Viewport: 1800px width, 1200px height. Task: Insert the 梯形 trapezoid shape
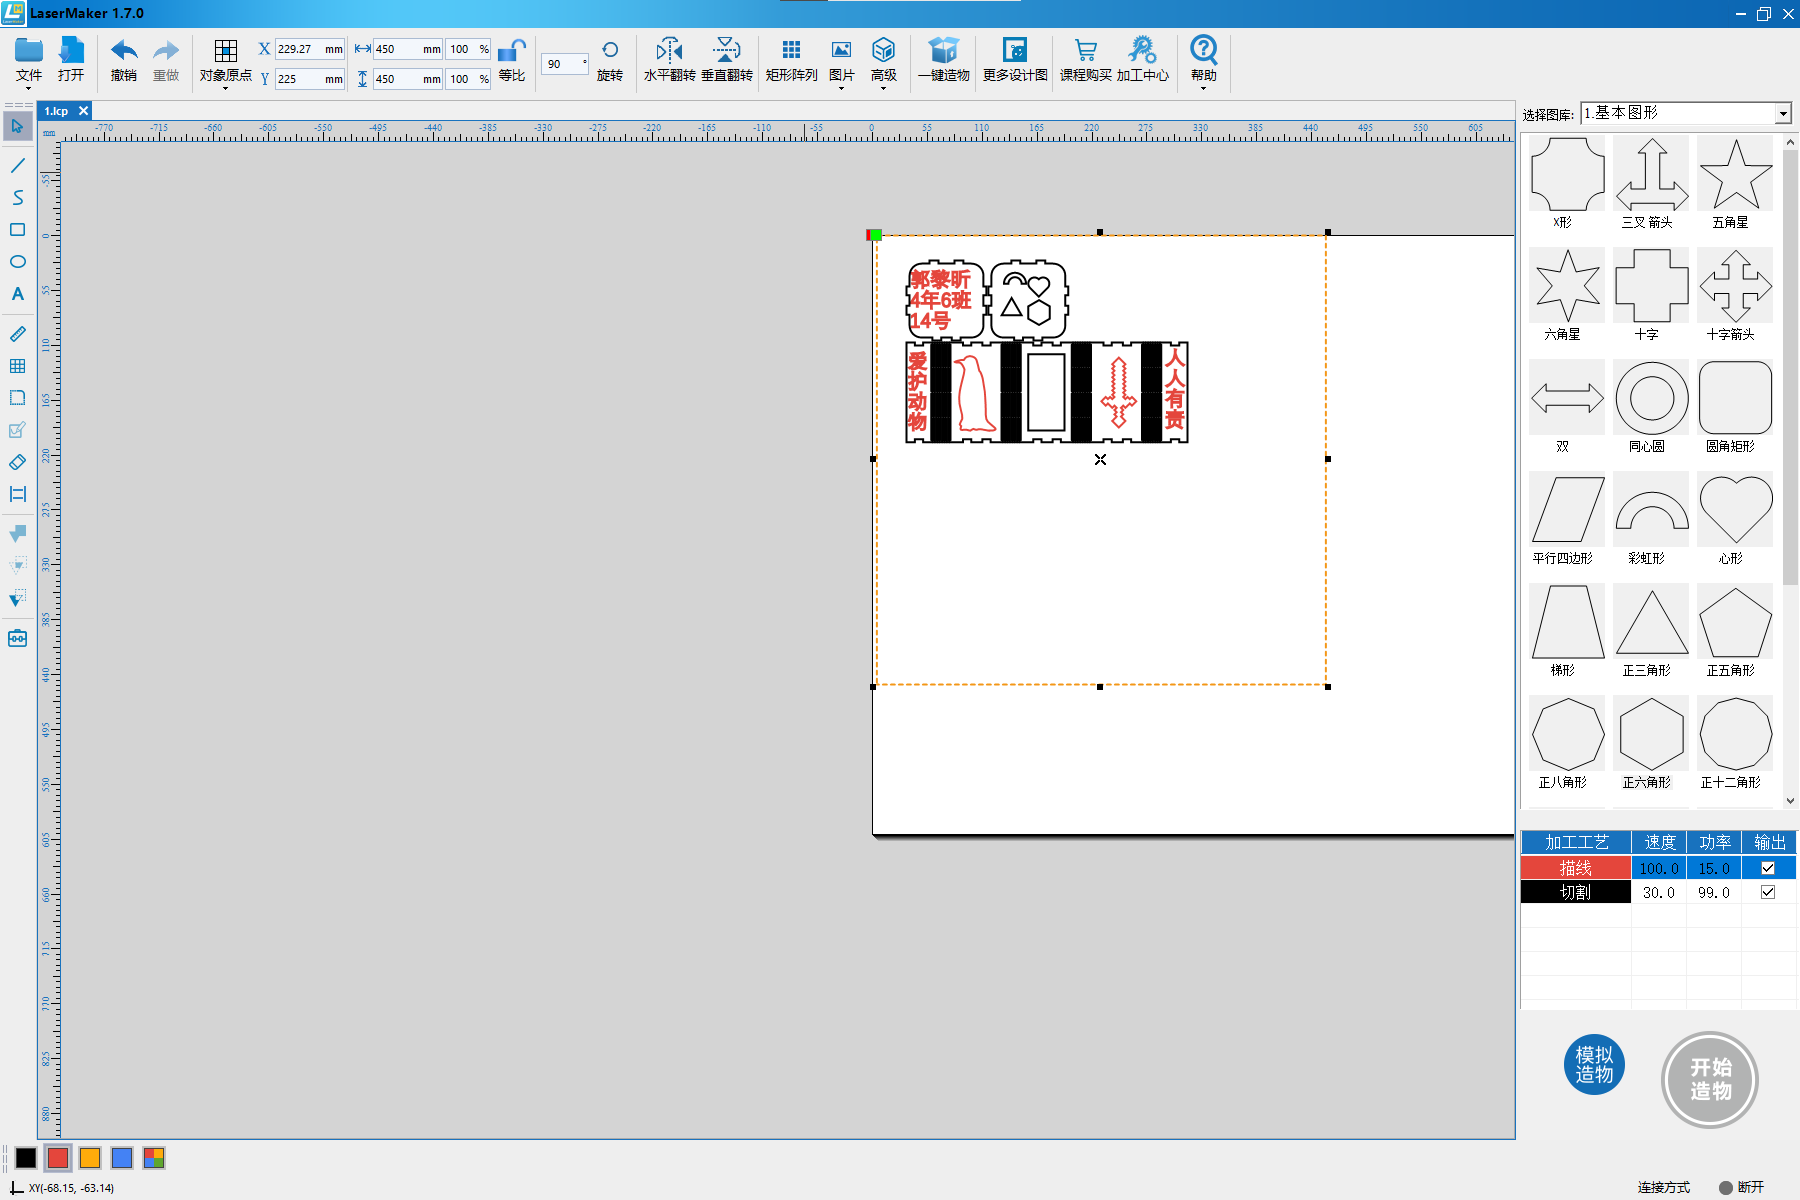[x=1568, y=622]
